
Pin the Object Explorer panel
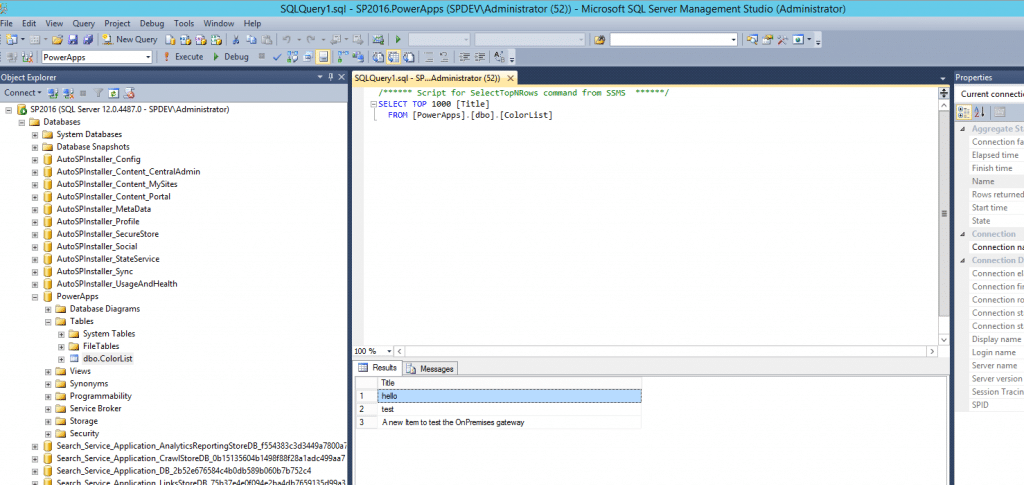point(330,77)
